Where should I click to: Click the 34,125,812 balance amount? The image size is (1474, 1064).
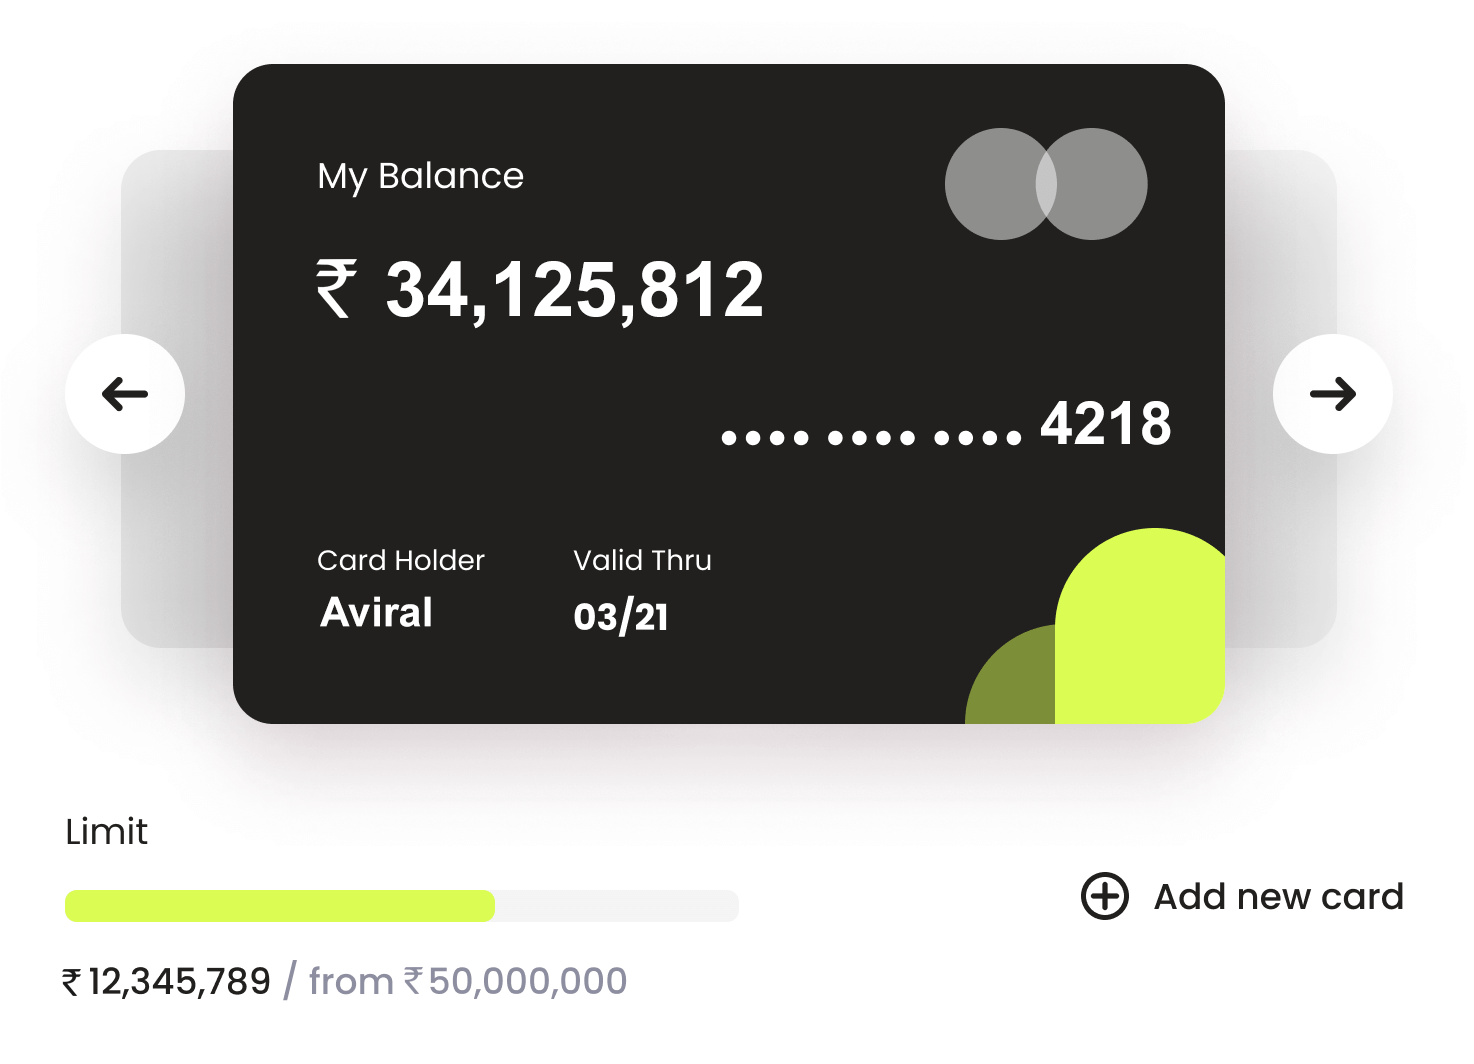click(x=575, y=290)
